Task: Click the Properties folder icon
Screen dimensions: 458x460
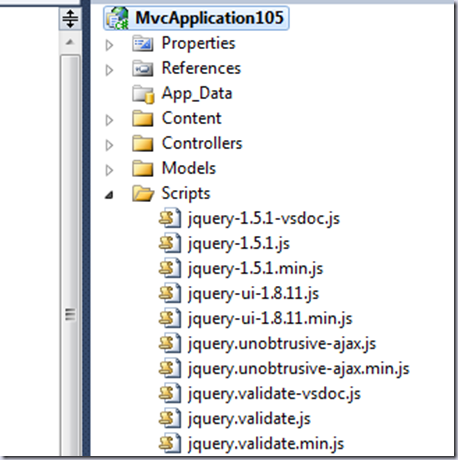Action: [143, 43]
